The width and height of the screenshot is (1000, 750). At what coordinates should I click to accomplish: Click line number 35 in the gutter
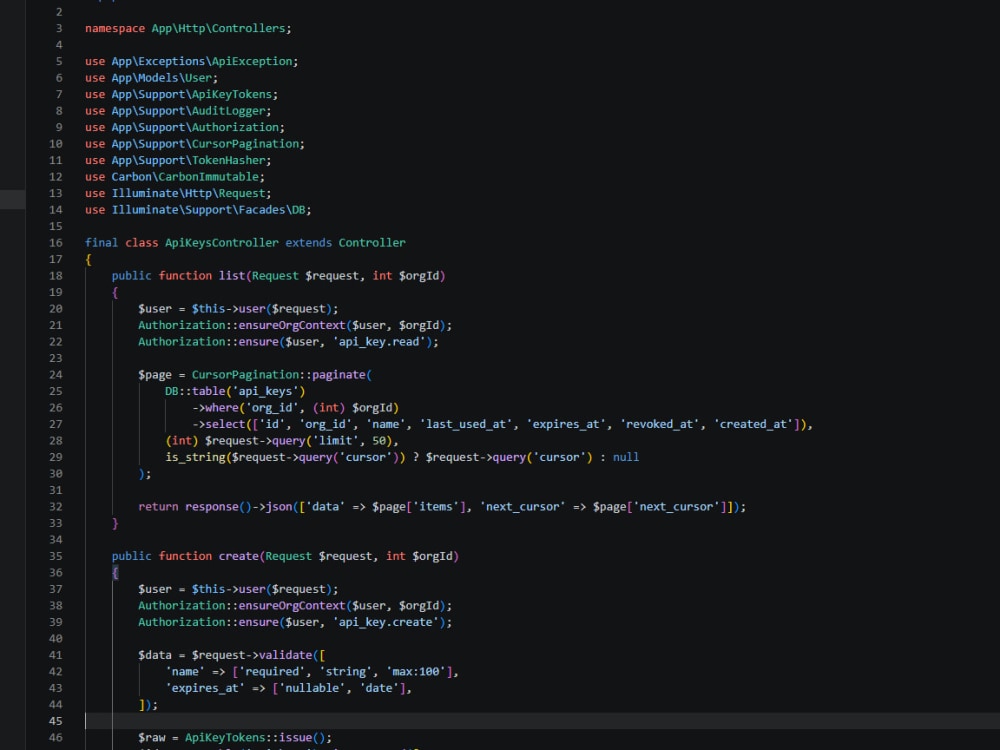[x=55, y=556]
